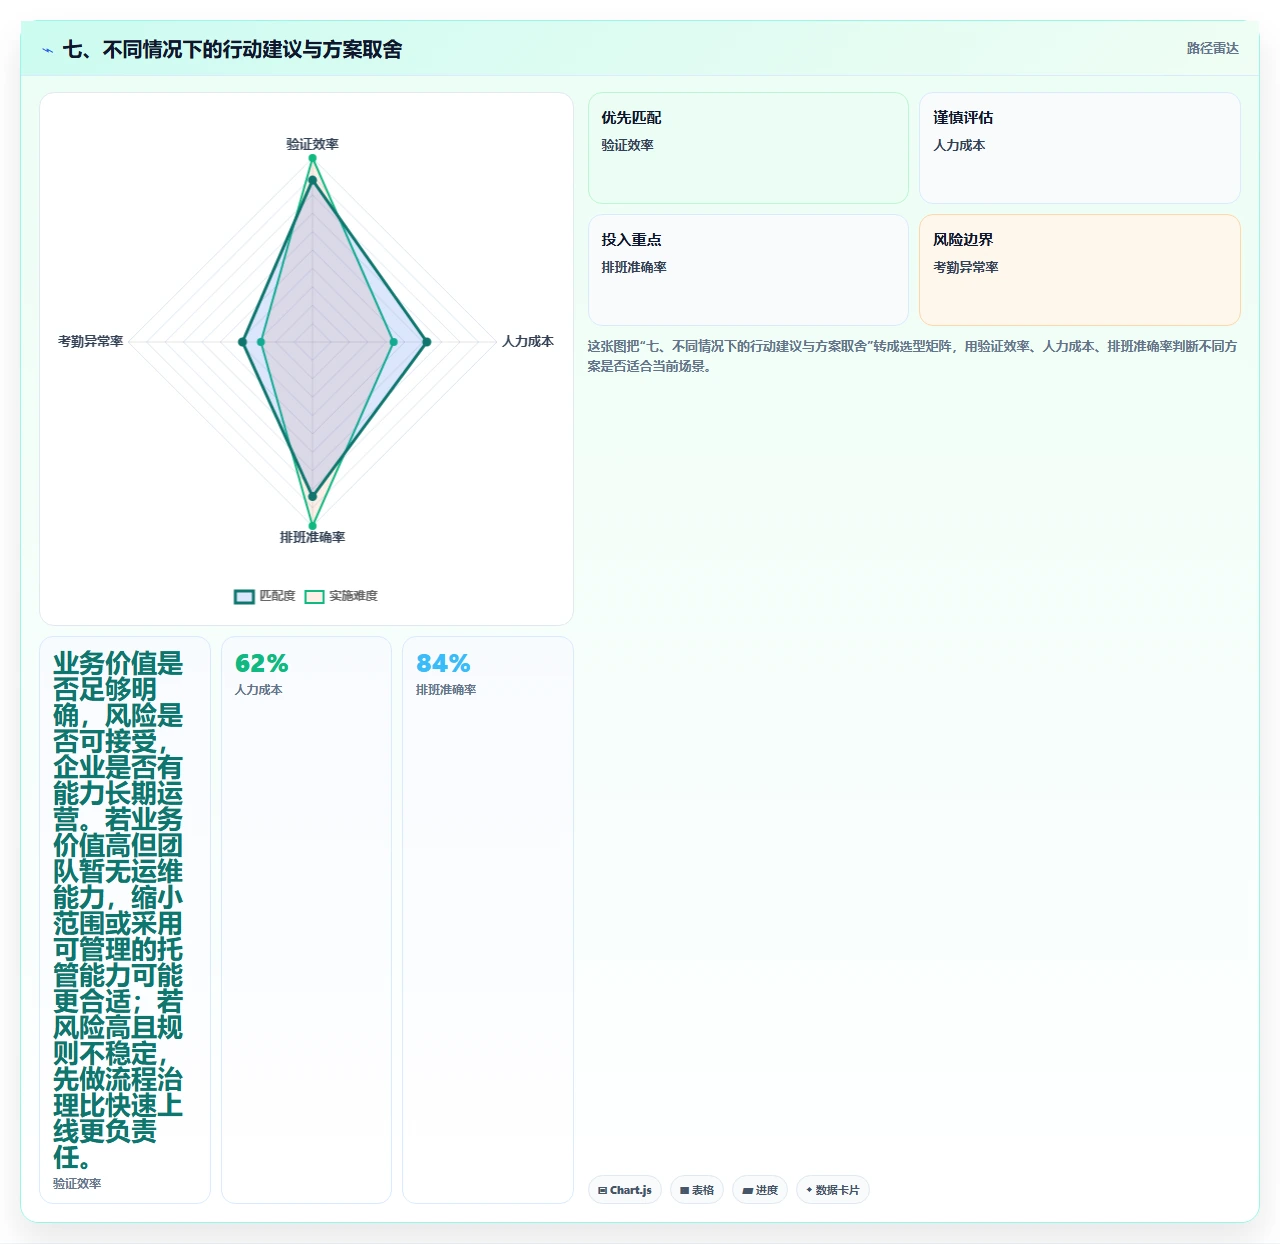Select the dark 匹配度 data point on 人力成本 axis

(x=426, y=342)
